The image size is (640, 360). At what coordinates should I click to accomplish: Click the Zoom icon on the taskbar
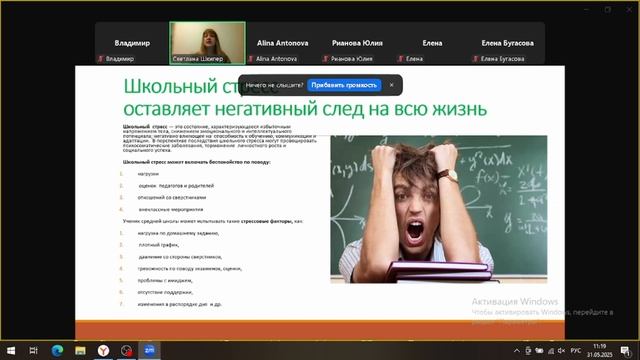click(149, 351)
